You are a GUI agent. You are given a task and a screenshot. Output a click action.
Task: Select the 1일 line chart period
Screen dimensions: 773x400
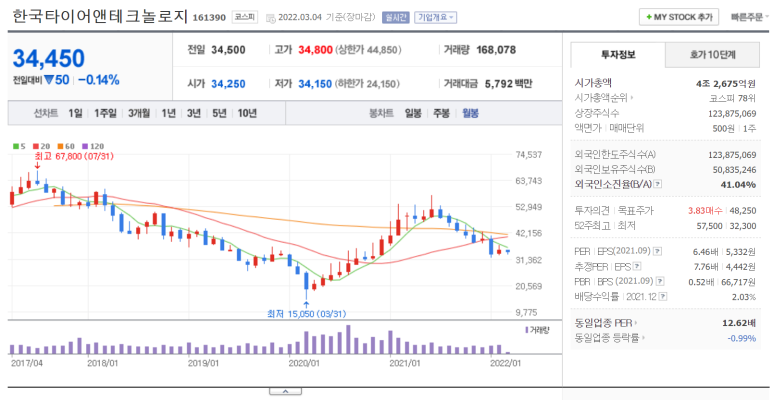point(75,113)
